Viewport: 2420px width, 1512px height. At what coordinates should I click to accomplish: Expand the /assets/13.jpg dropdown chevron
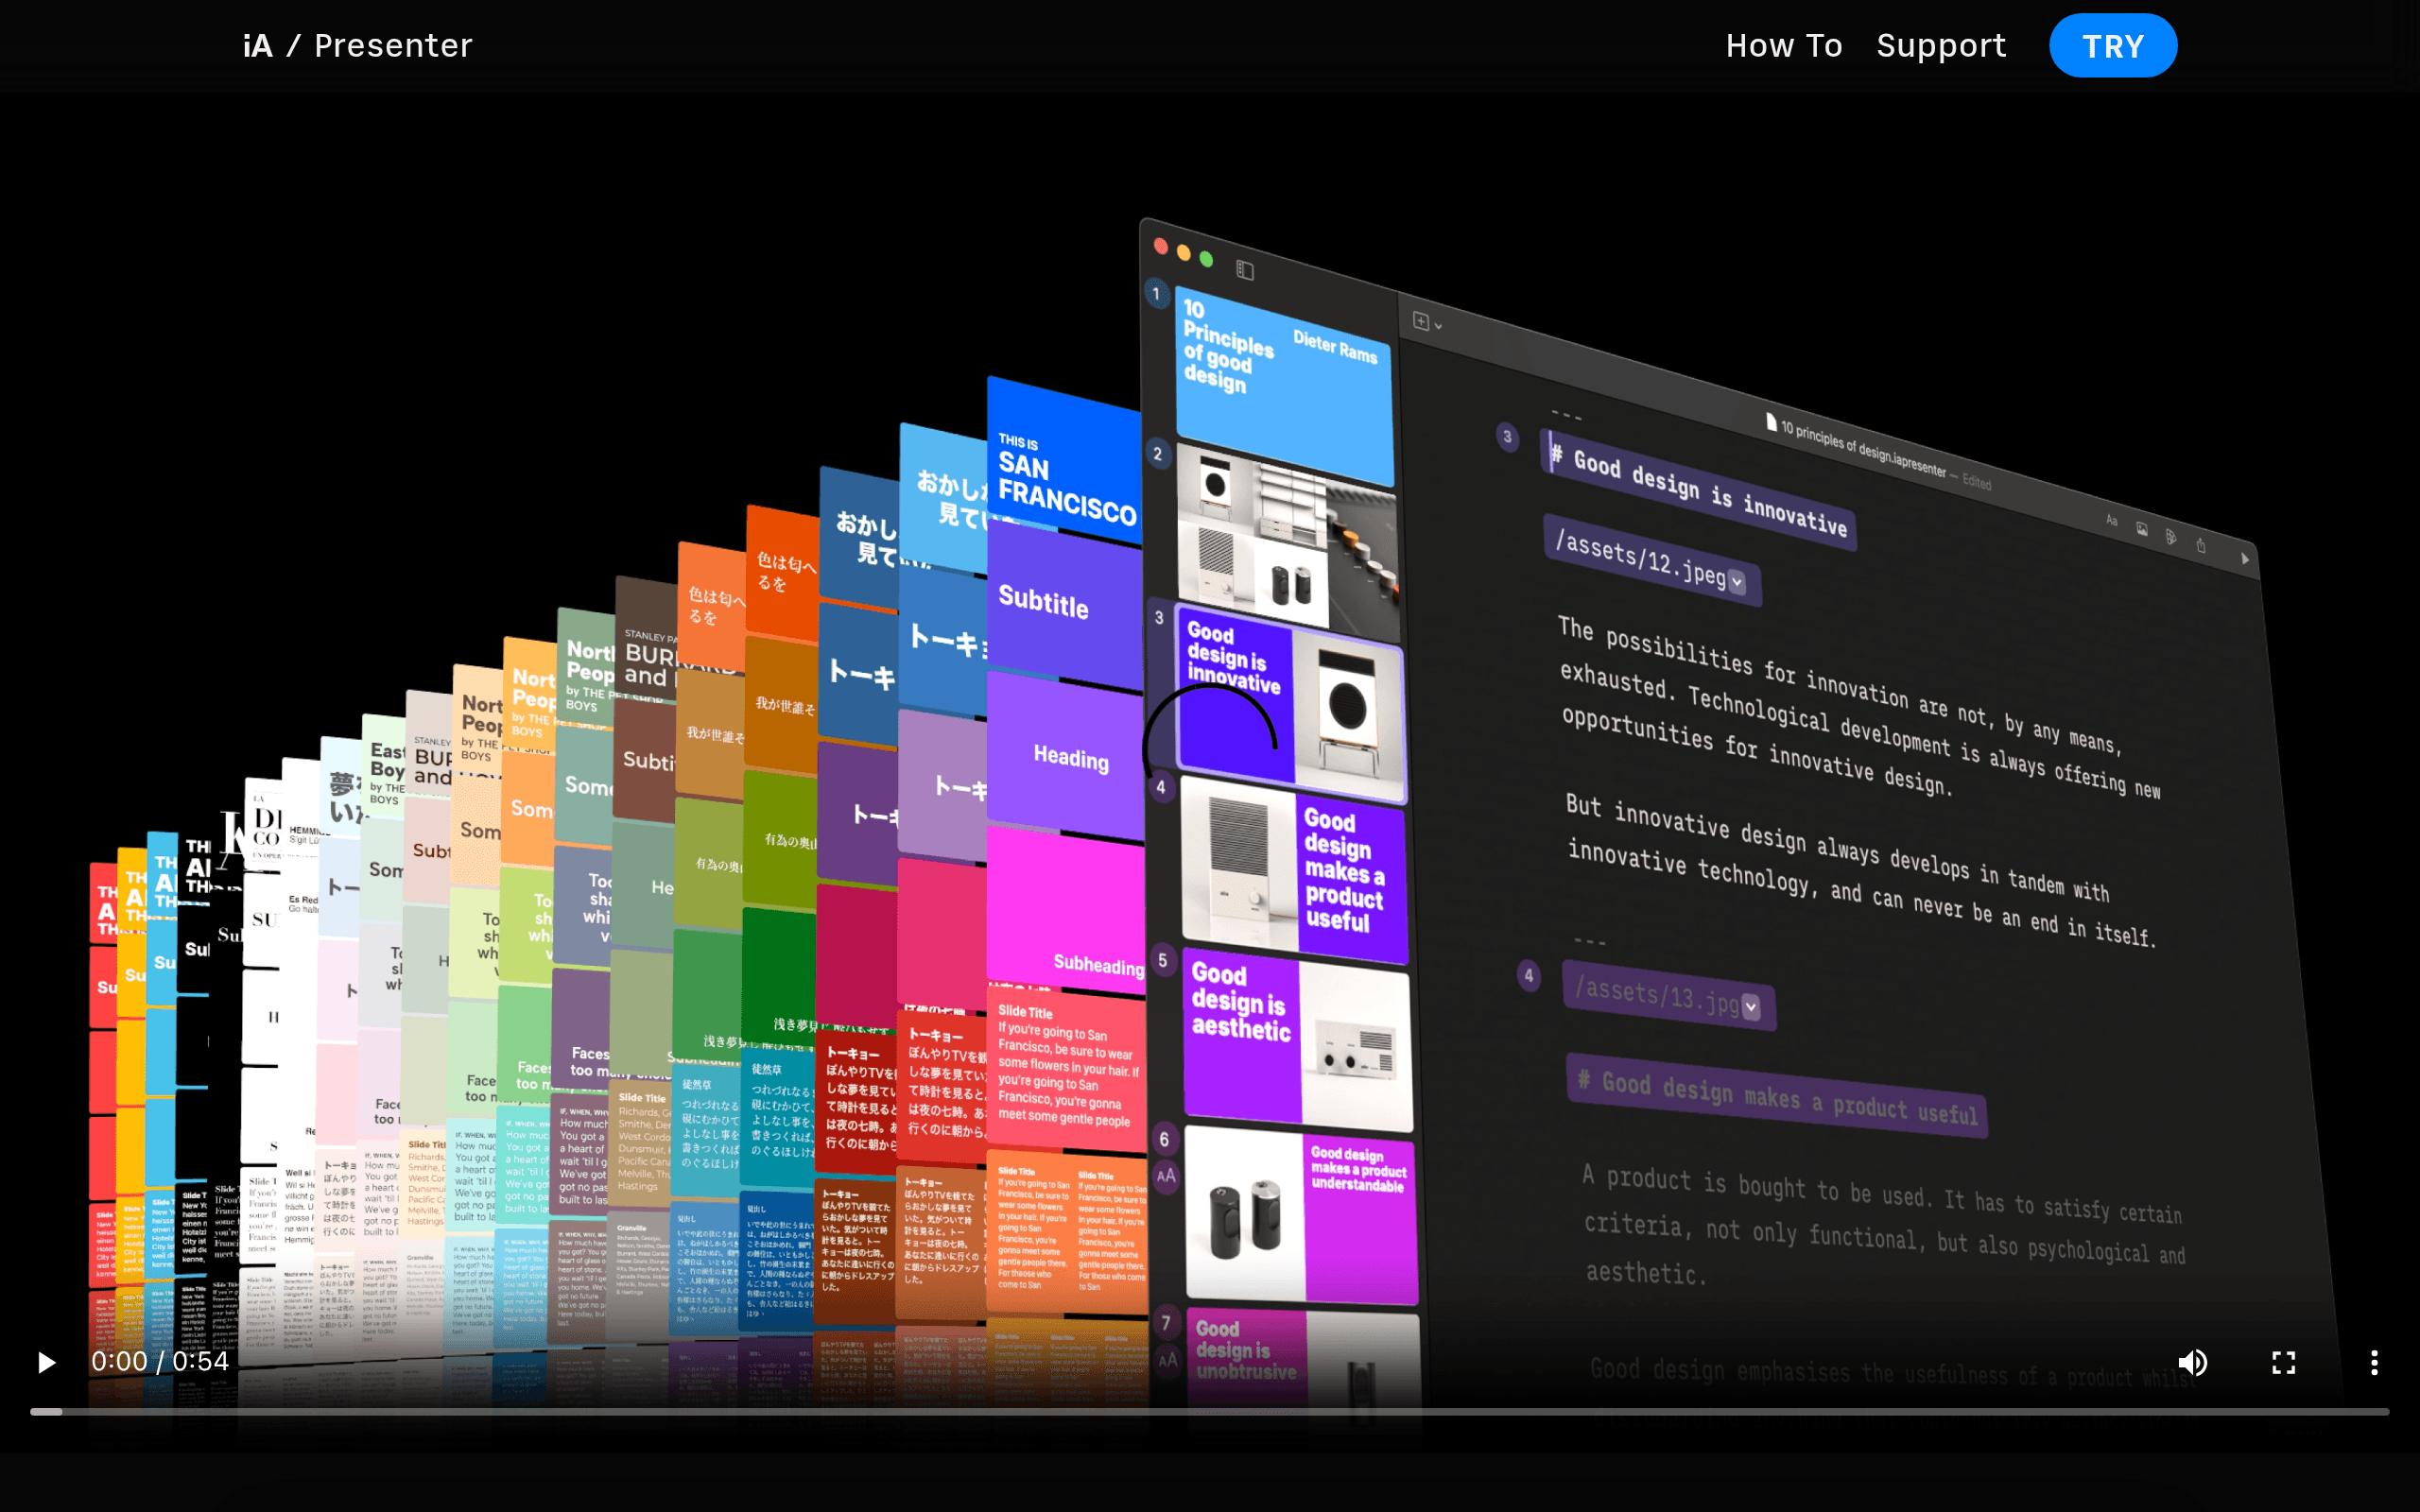click(x=1751, y=1006)
